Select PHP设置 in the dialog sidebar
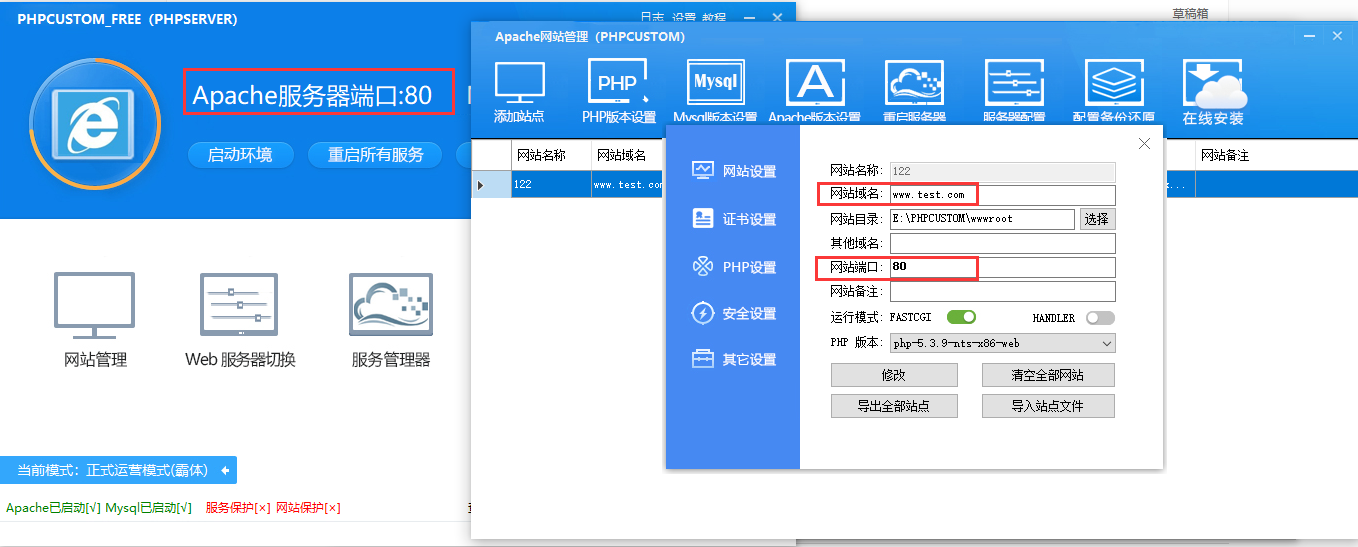Viewport: 1358px width, 547px height. (x=734, y=267)
